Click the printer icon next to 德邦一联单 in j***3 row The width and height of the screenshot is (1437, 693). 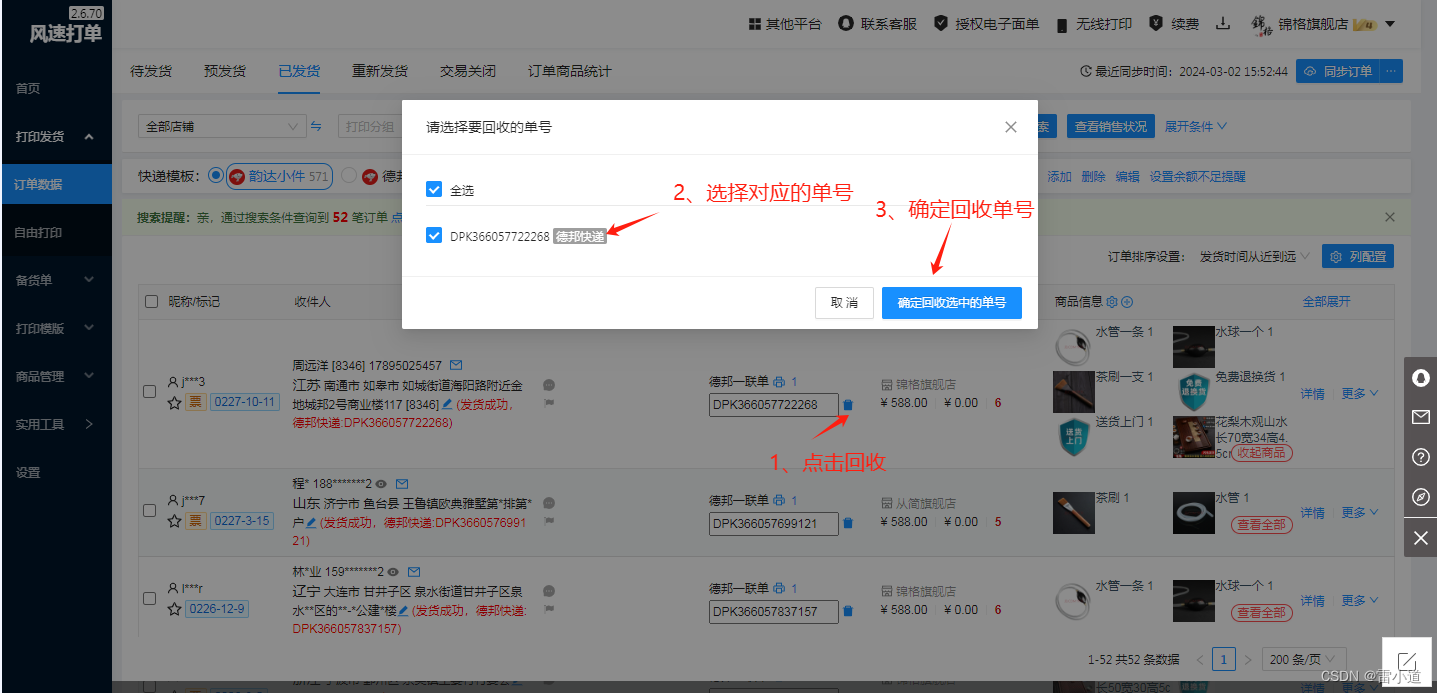pos(779,382)
